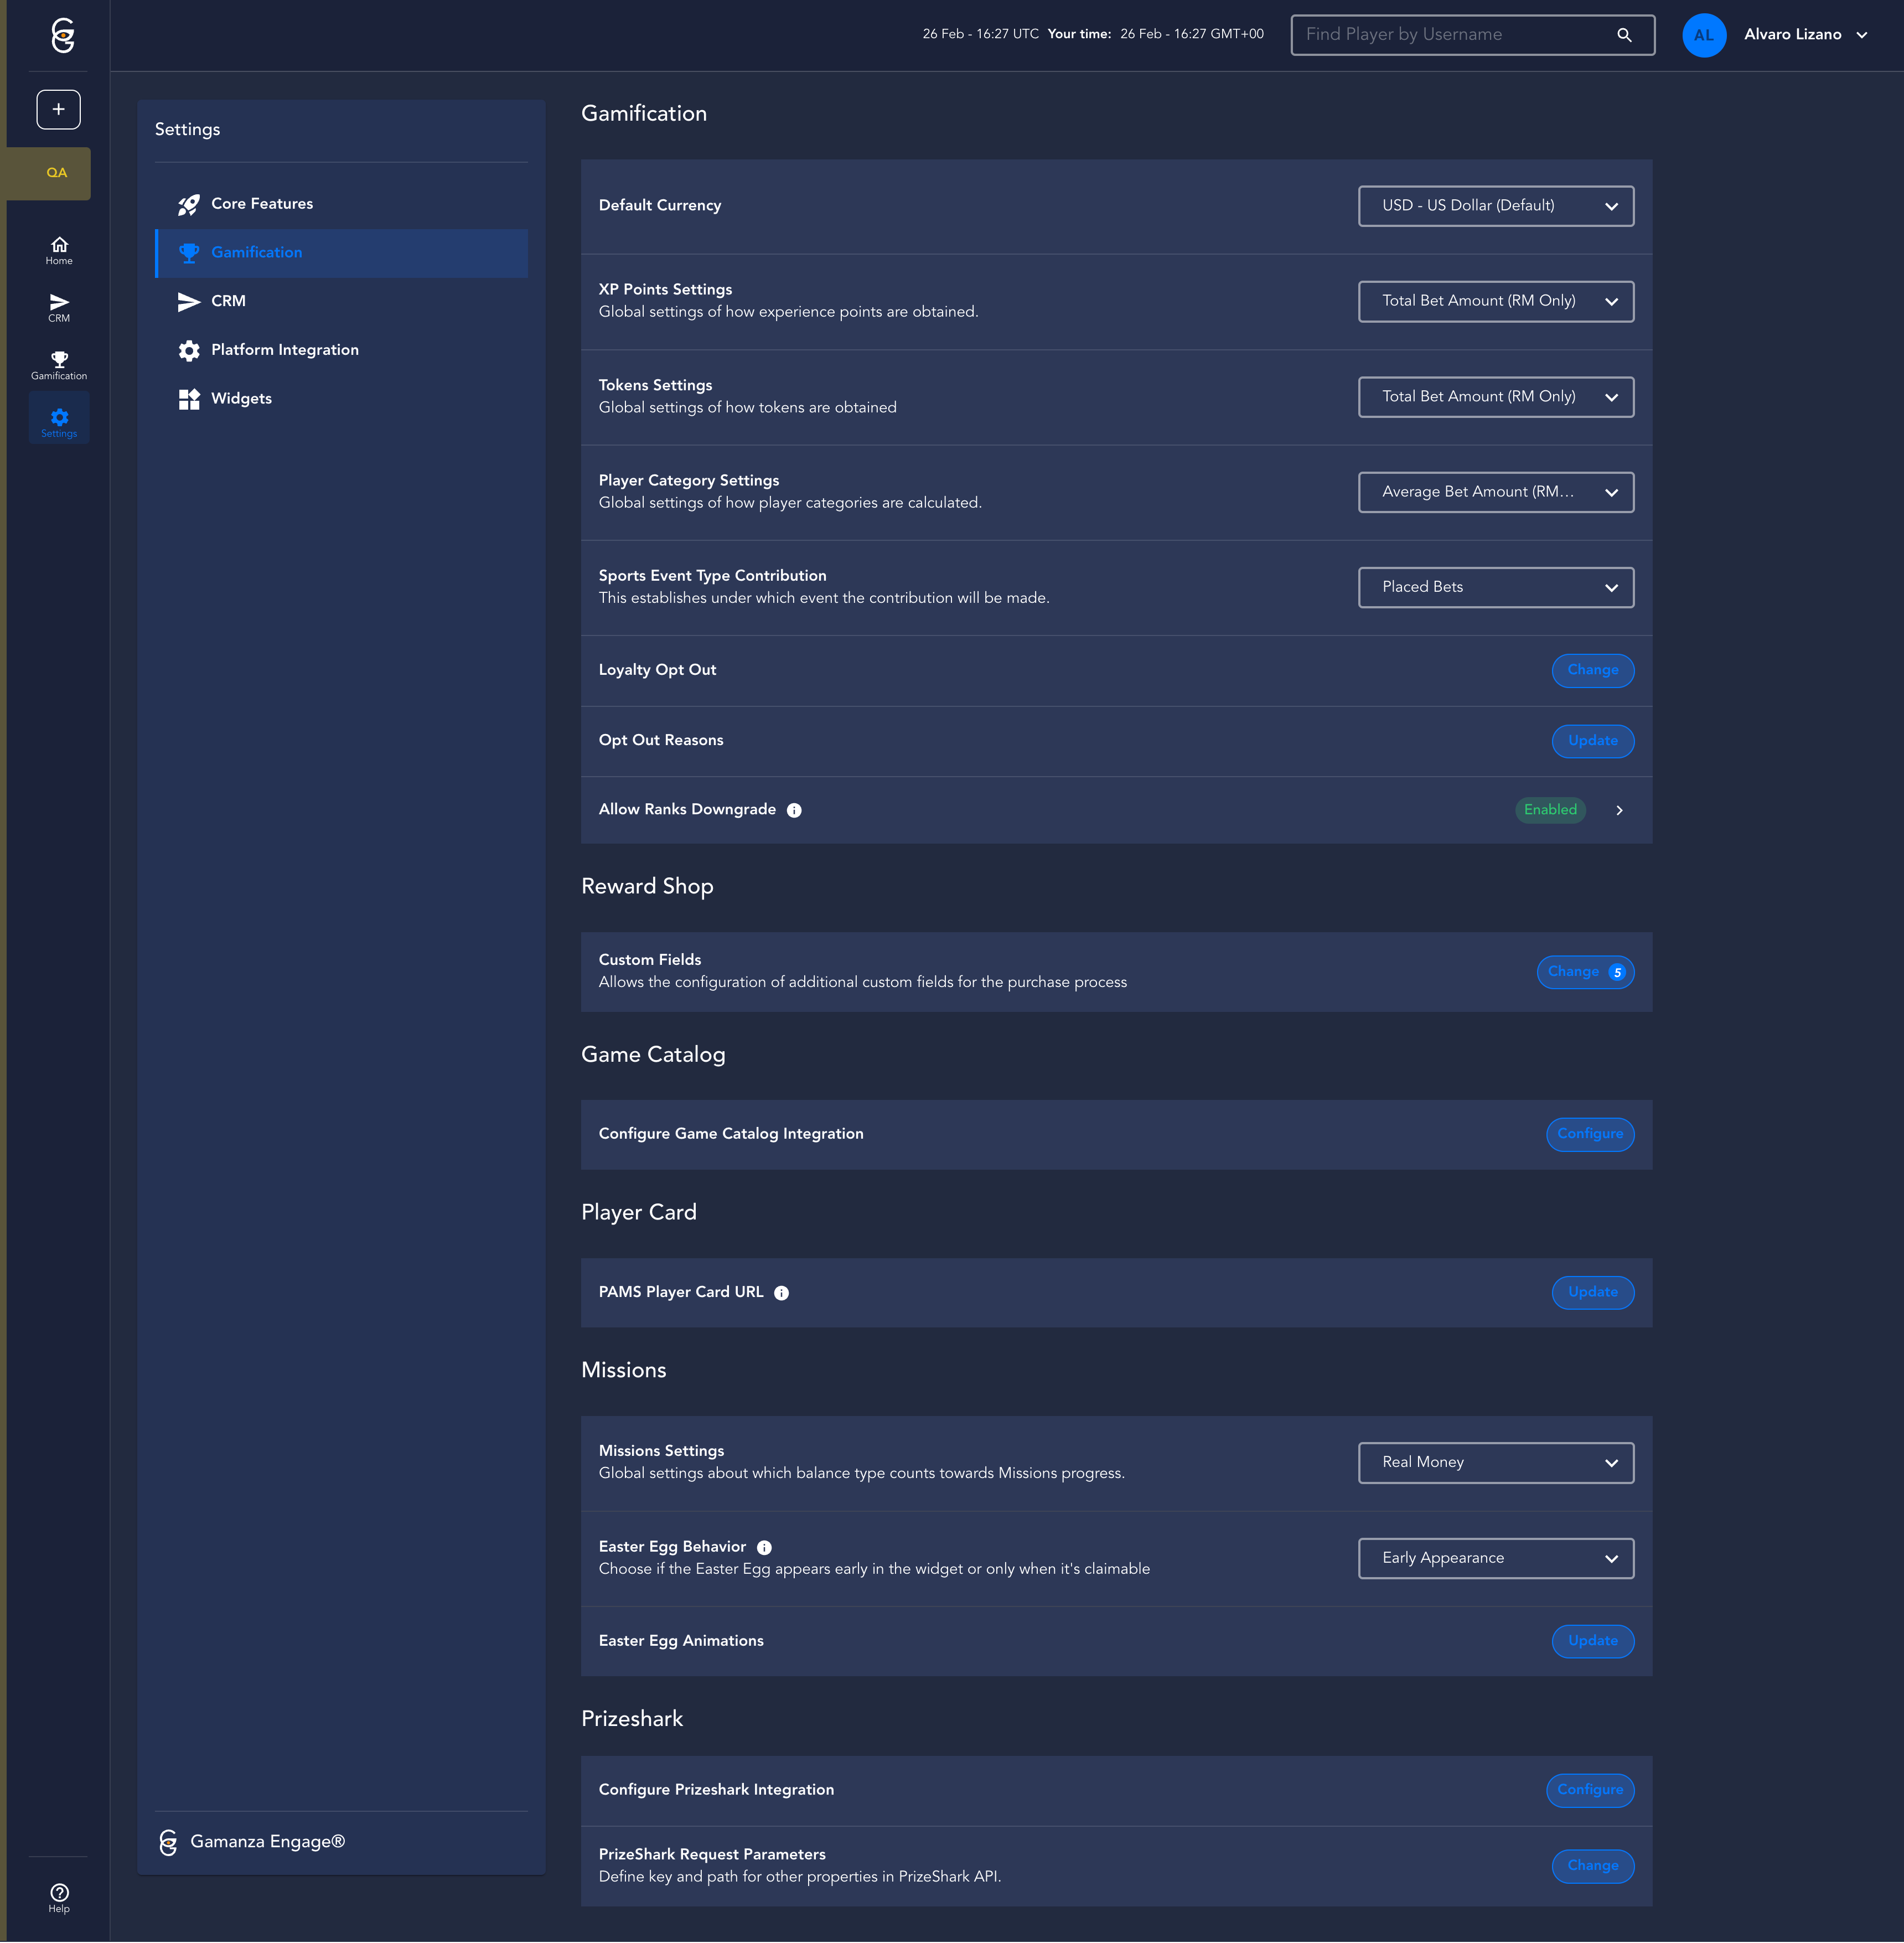Click Change button for Loyalty Opt Out
This screenshot has width=1904, height=1943.
[x=1592, y=671]
